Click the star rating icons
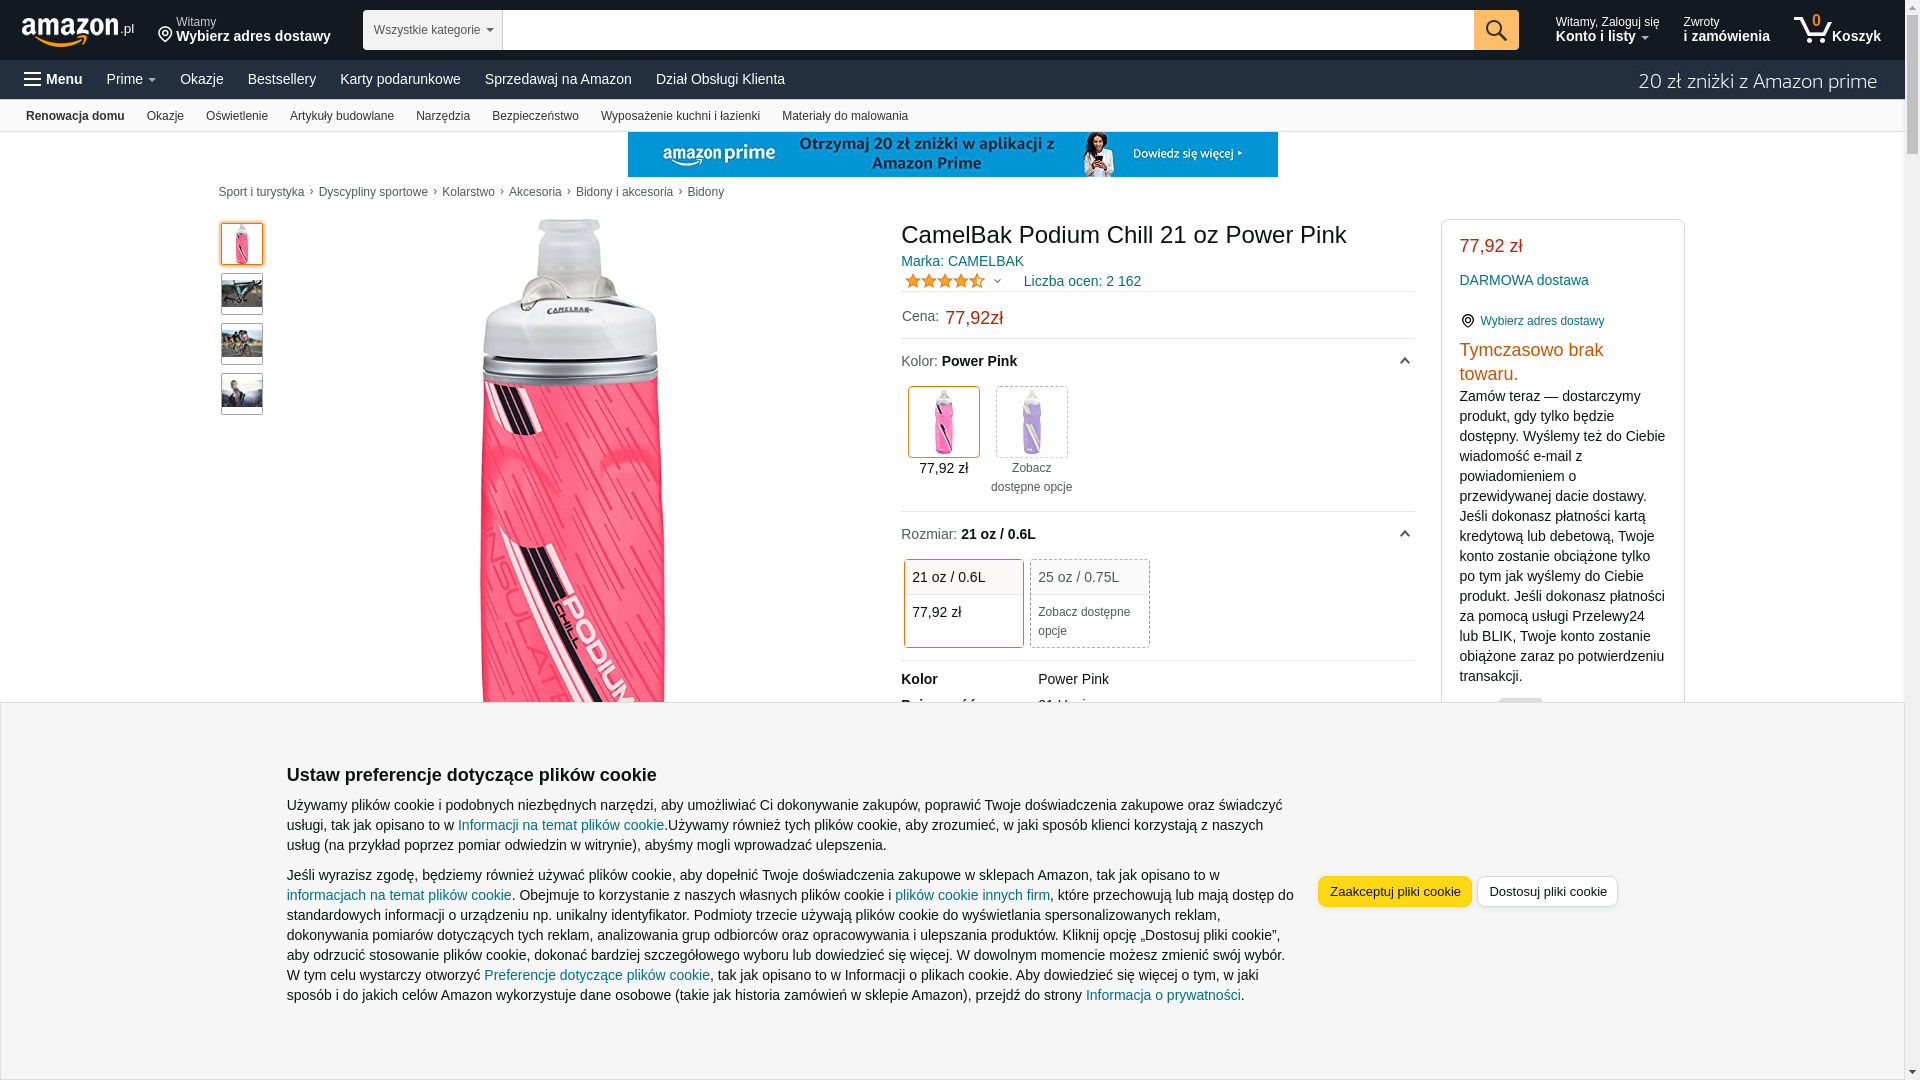This screenshot has height=1080, width=1920. pyautogui.click(x=944, y=281)
